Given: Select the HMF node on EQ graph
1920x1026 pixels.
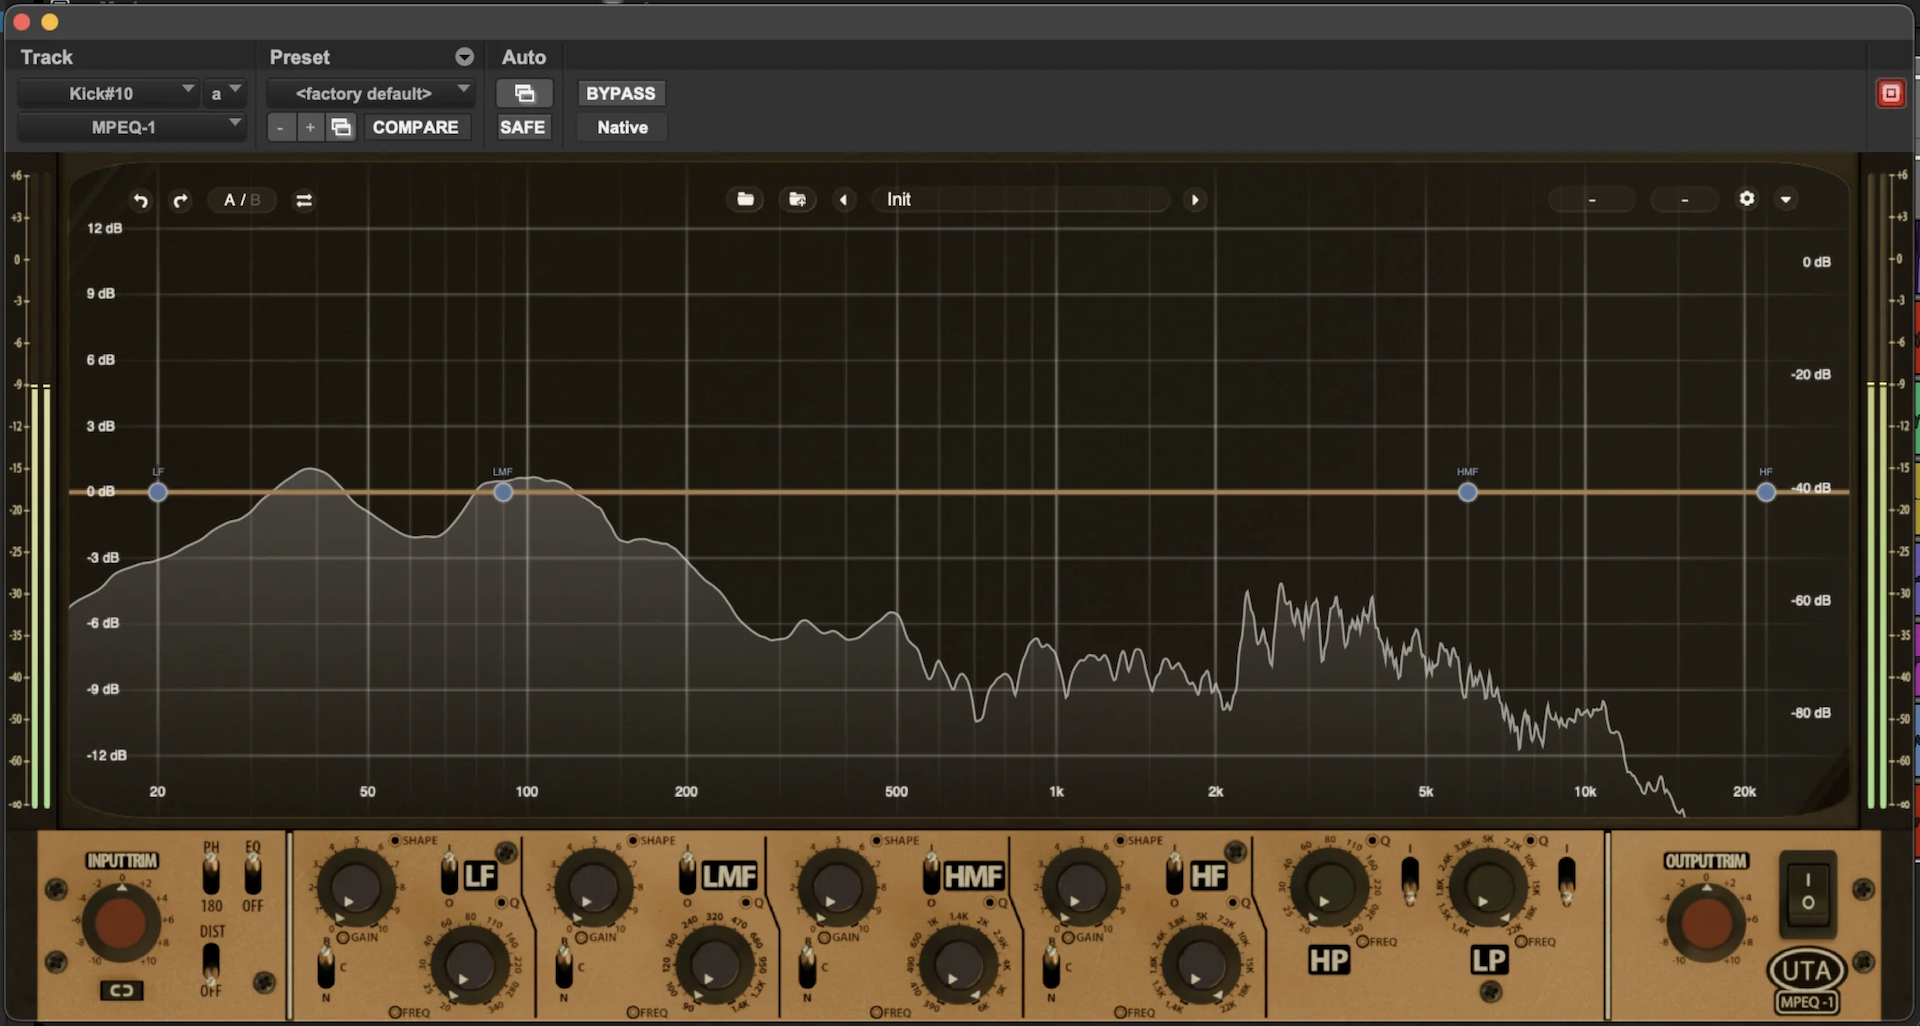Looking at the screenshot, I should [x=1467, y=492].
